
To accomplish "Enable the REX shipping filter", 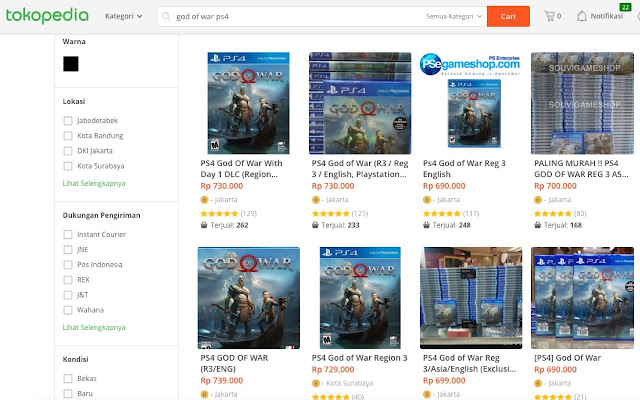I will coord(68,280).
